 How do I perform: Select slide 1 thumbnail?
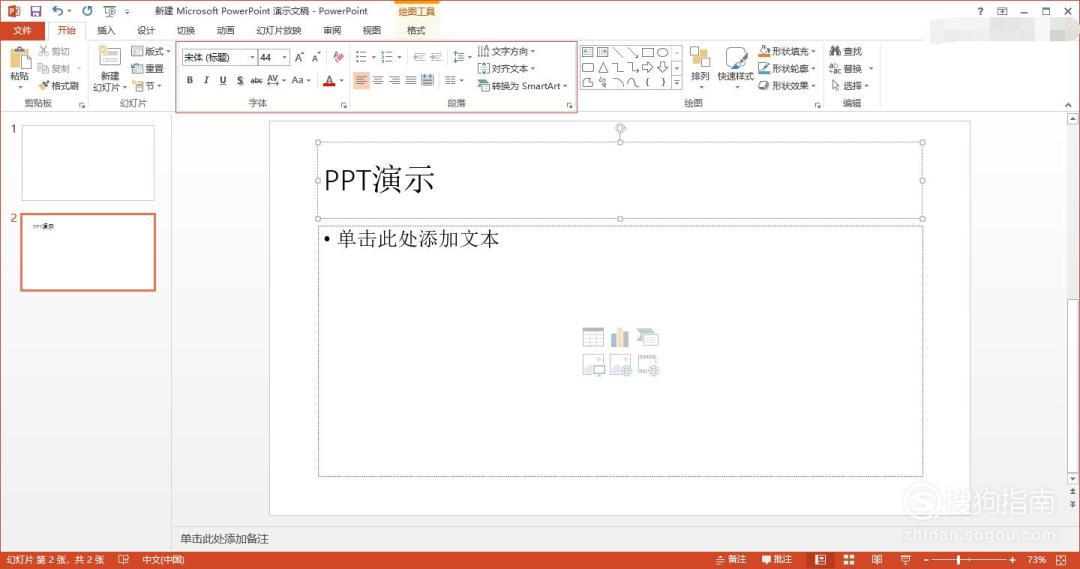coord(88,163)
